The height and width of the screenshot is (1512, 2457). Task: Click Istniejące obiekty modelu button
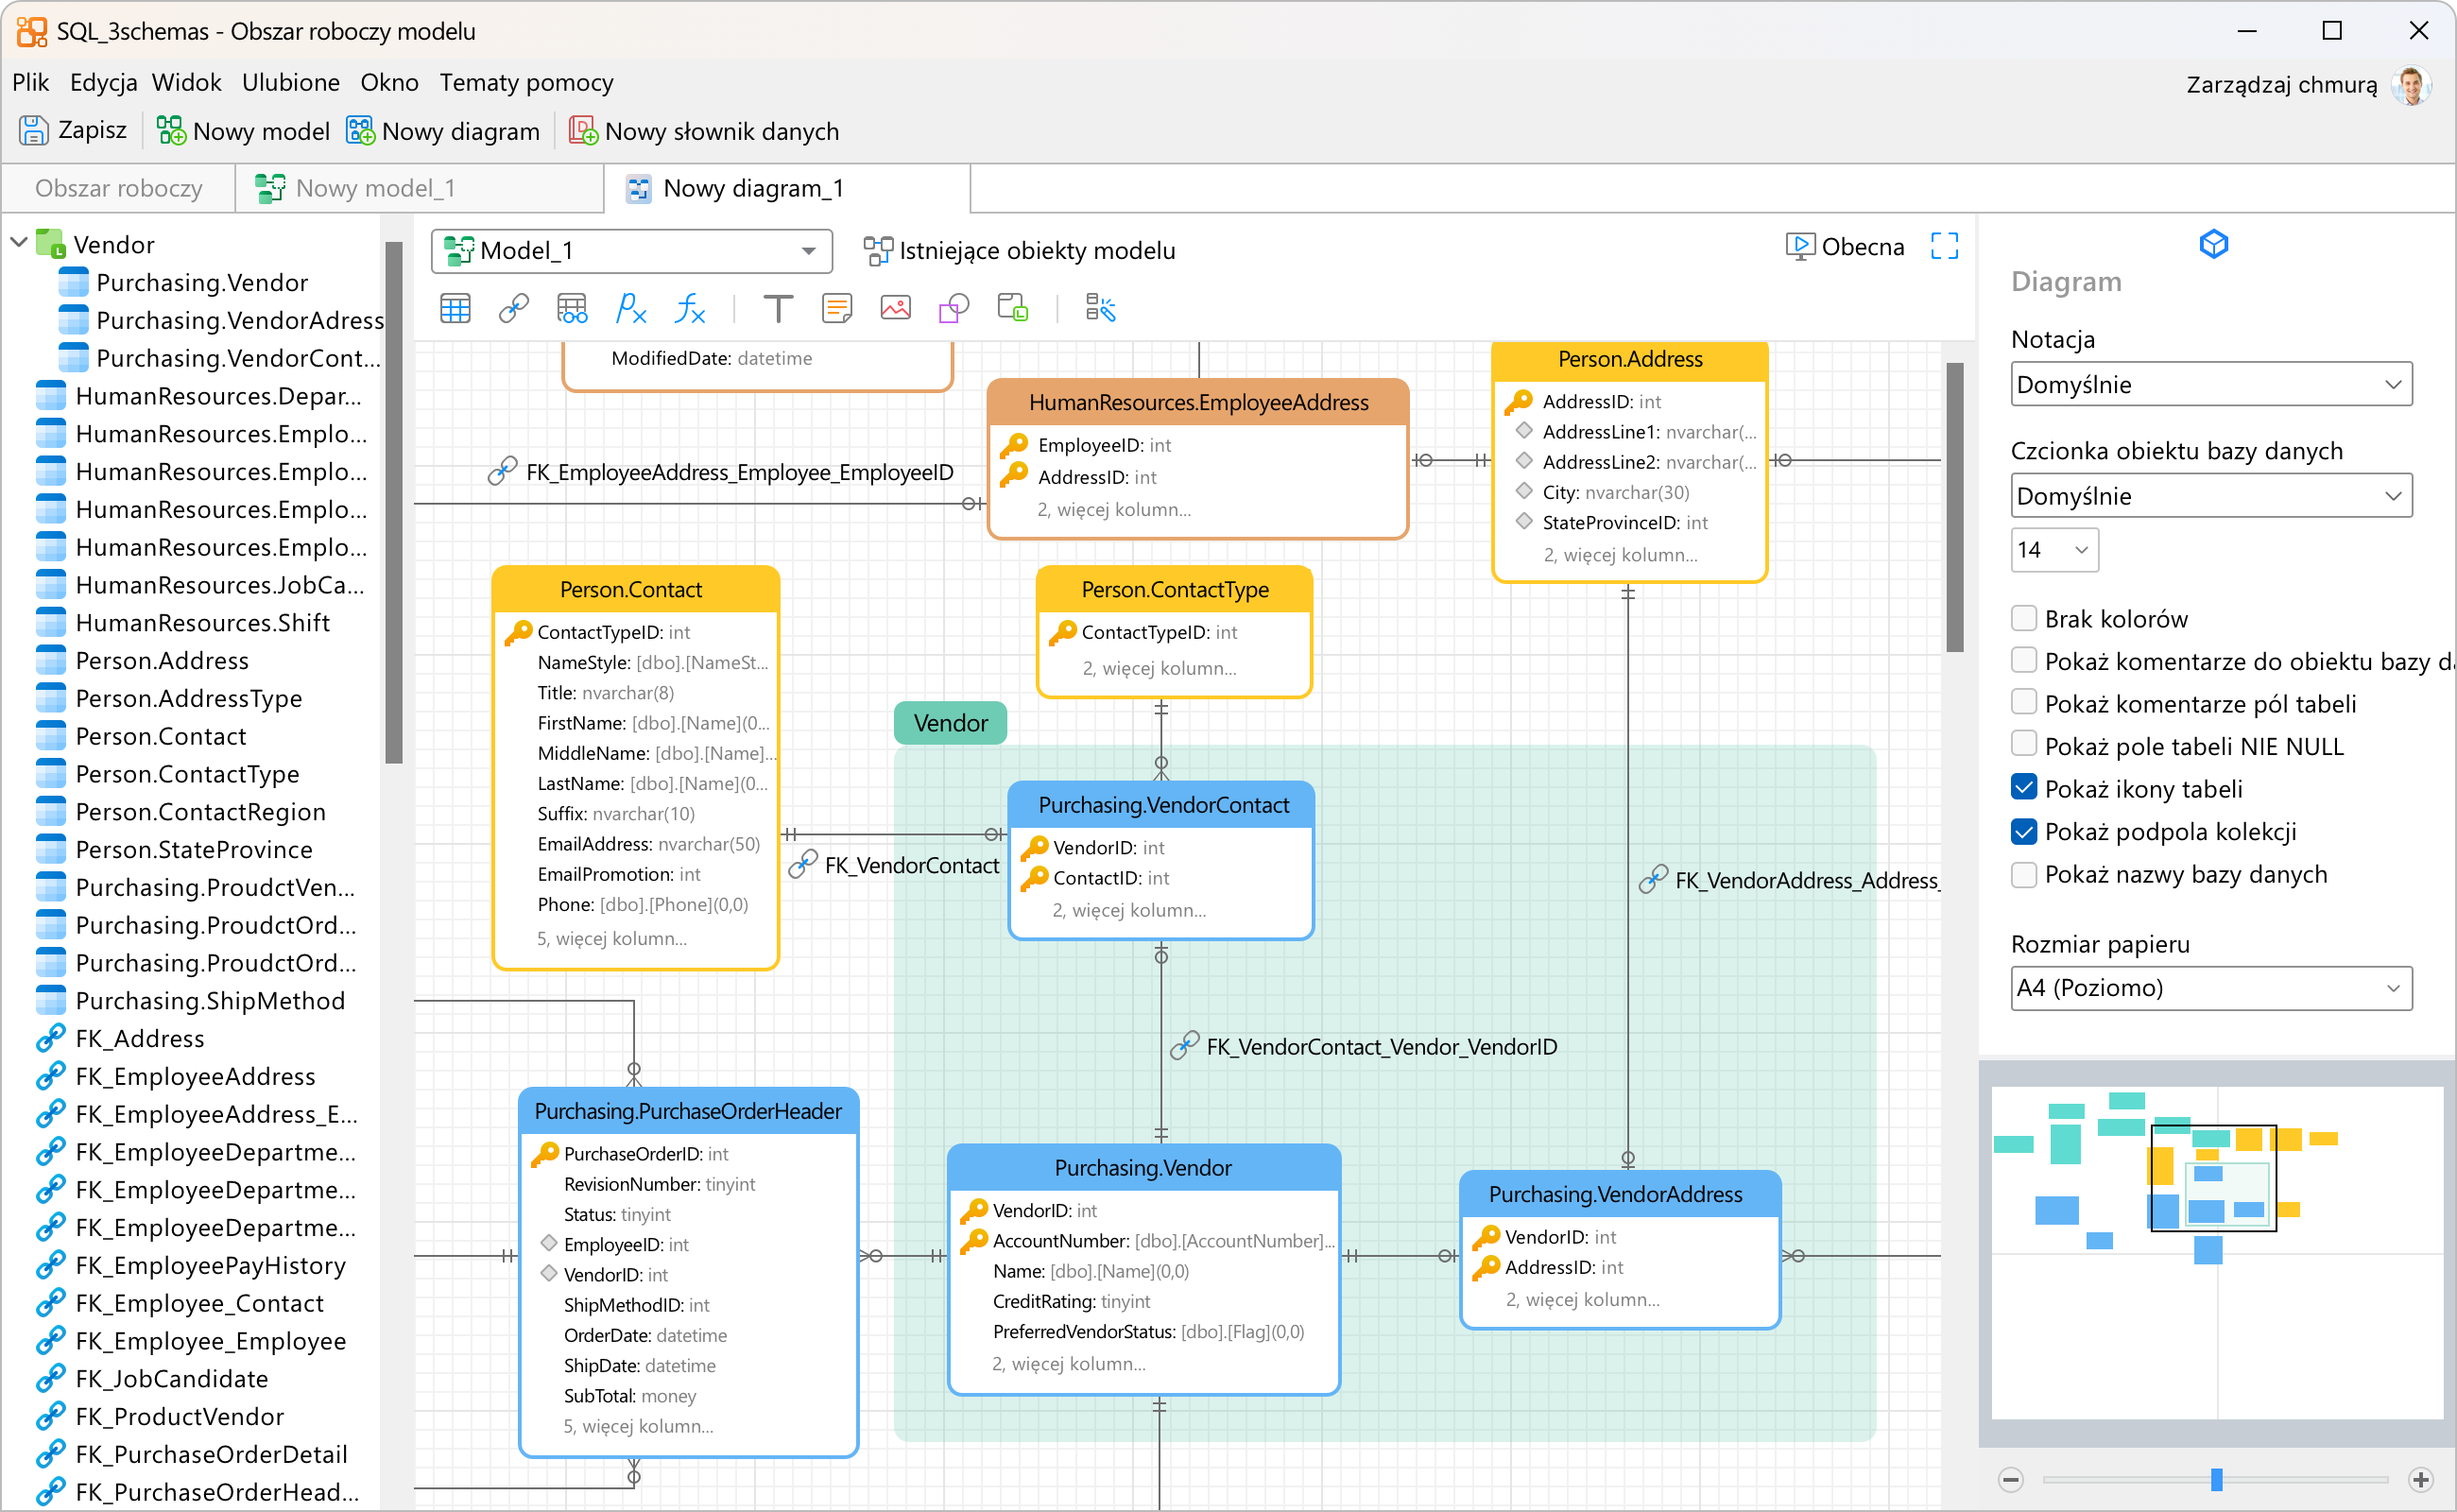point(1020,250)
